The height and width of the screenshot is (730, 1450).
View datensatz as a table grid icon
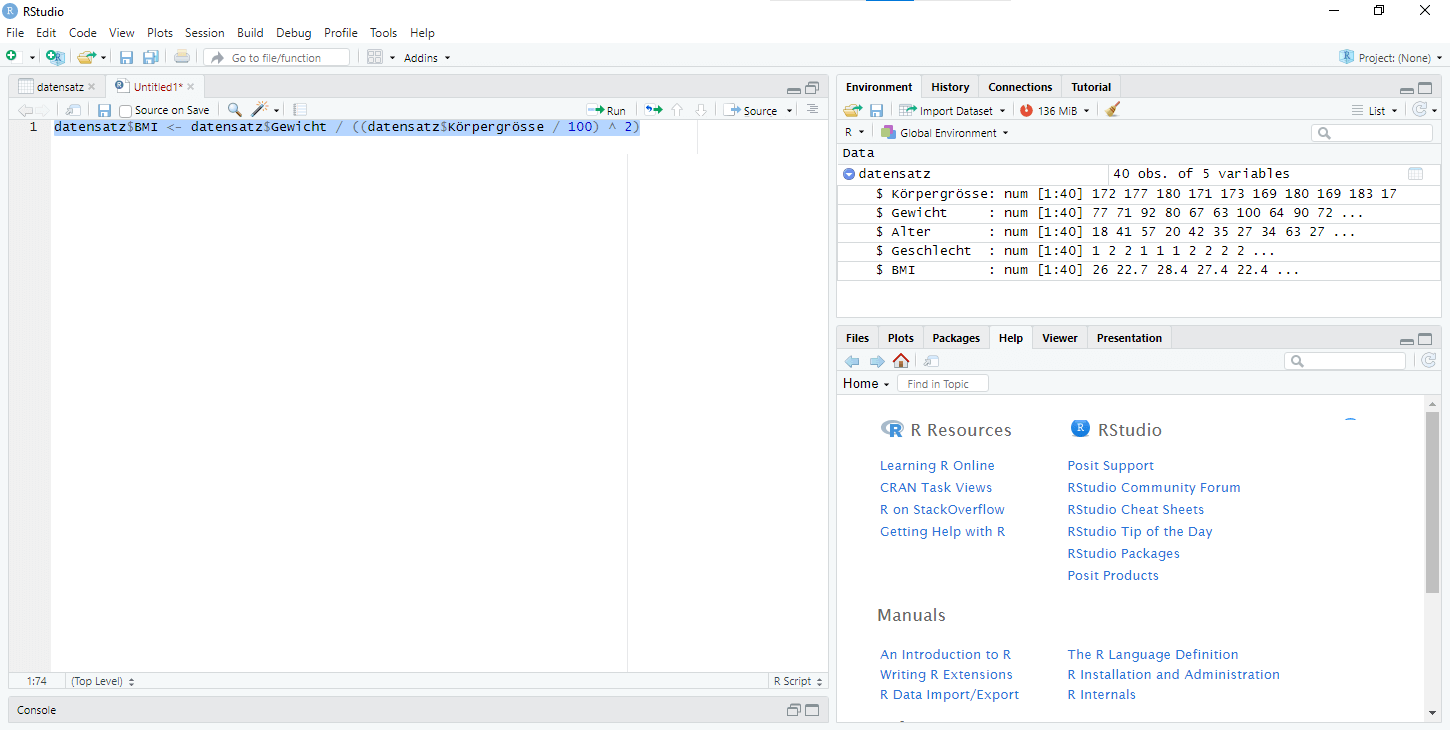click(x=1415, y=174)
